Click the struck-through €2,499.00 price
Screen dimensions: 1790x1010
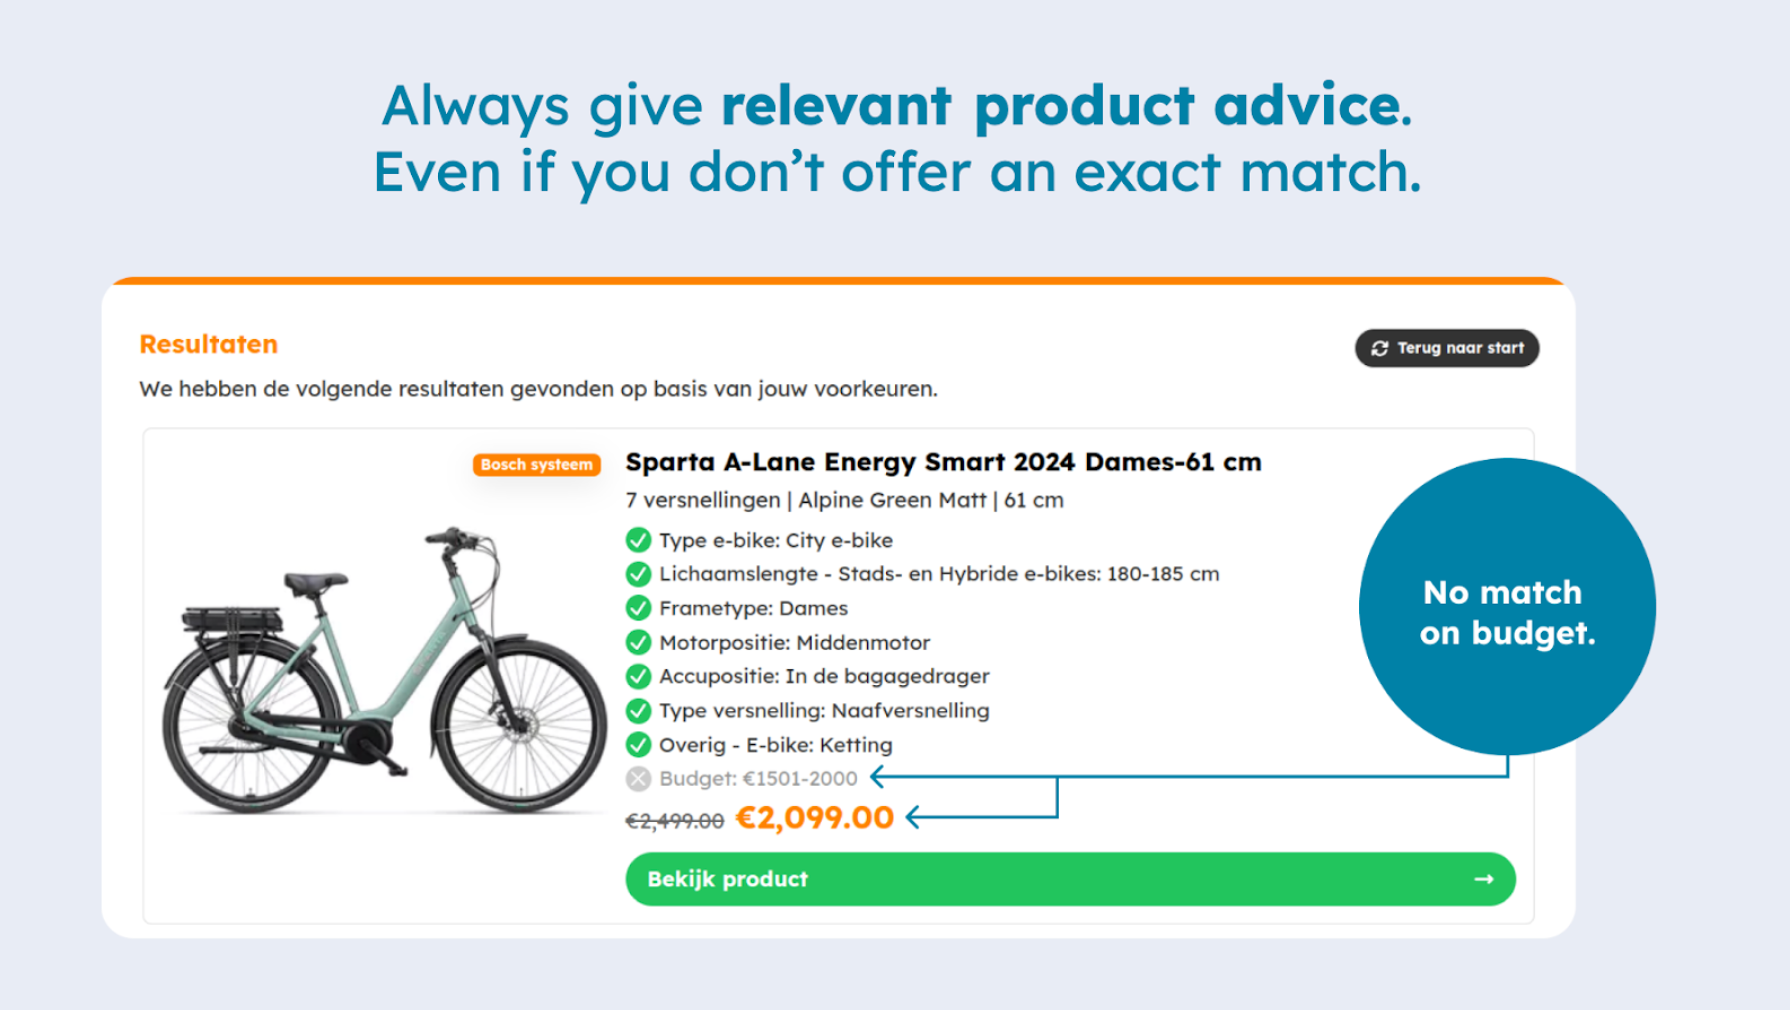click(675, 821)
